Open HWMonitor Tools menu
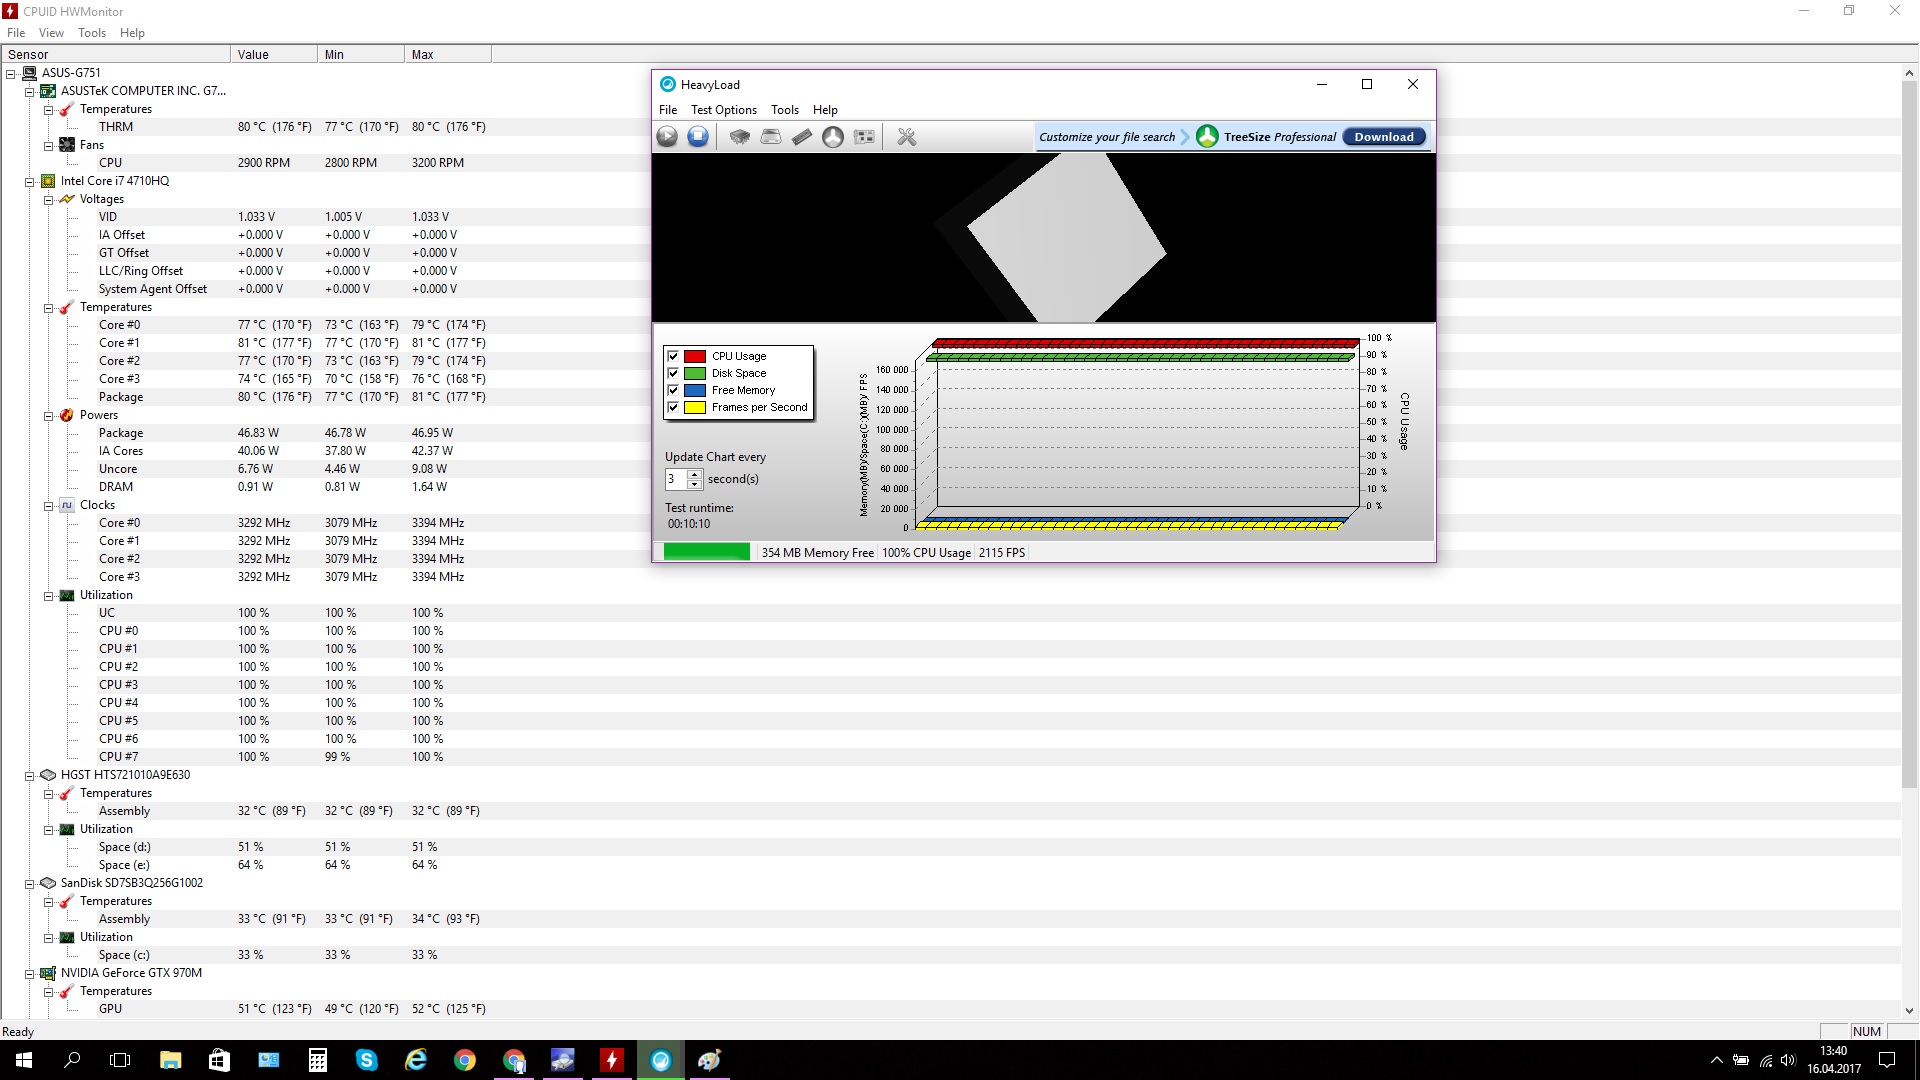1920x1080 pixels. point(92,33)
